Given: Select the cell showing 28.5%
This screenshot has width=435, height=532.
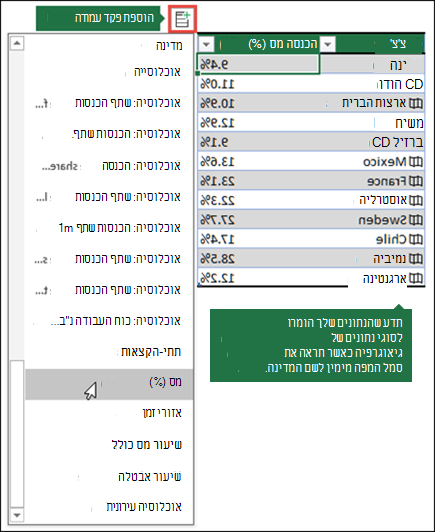Looking at the screenshot, I should pyautogui.click(x=259, y=259).
